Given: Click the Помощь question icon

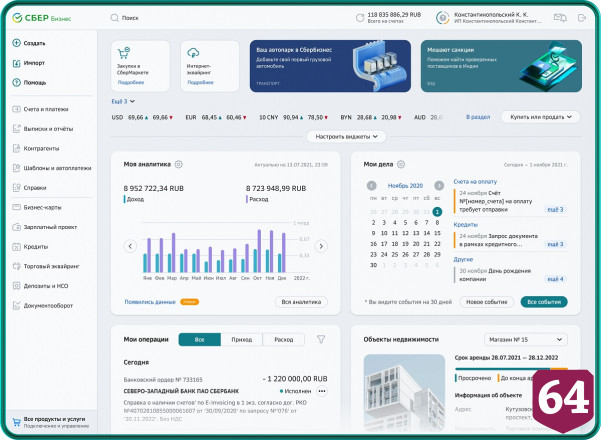Looking at the screenshot, I should (x=16, y=82).
